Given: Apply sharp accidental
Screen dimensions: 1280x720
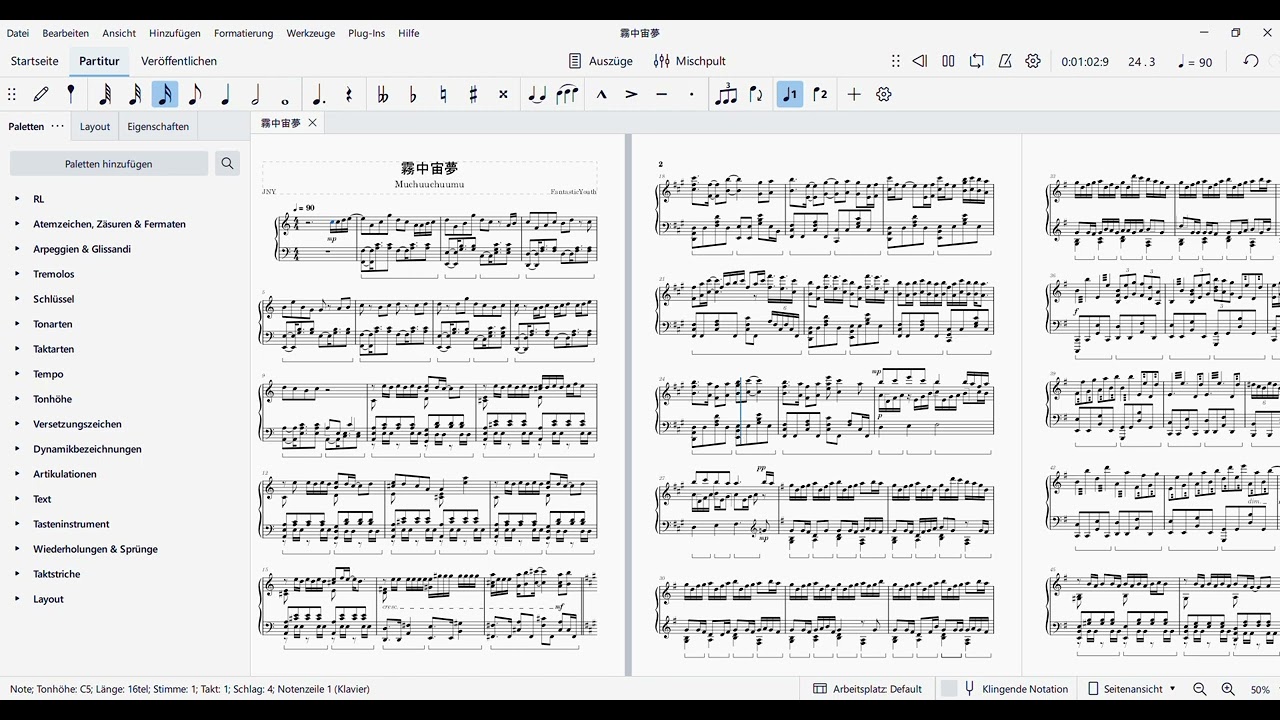Looking at the screenshot, I should [x=473, y=94].
